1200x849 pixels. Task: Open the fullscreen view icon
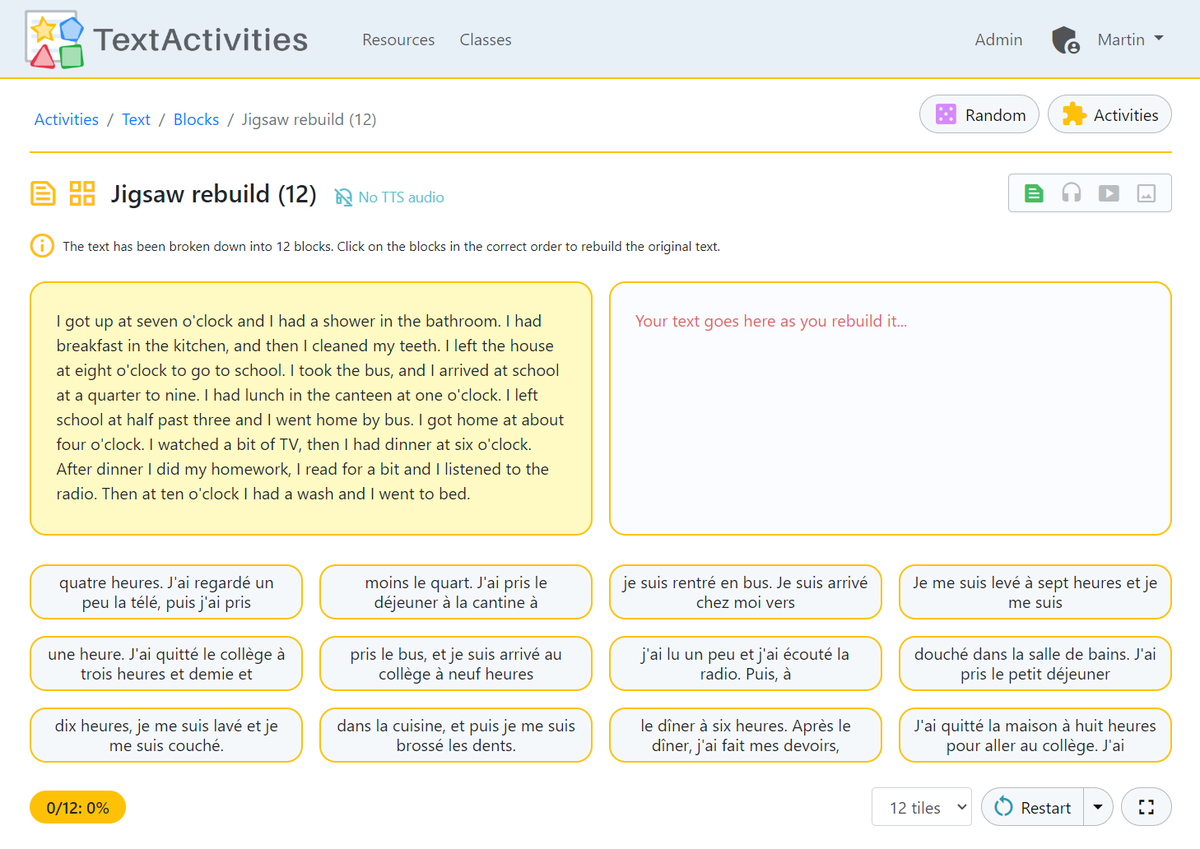point(1146,806)
